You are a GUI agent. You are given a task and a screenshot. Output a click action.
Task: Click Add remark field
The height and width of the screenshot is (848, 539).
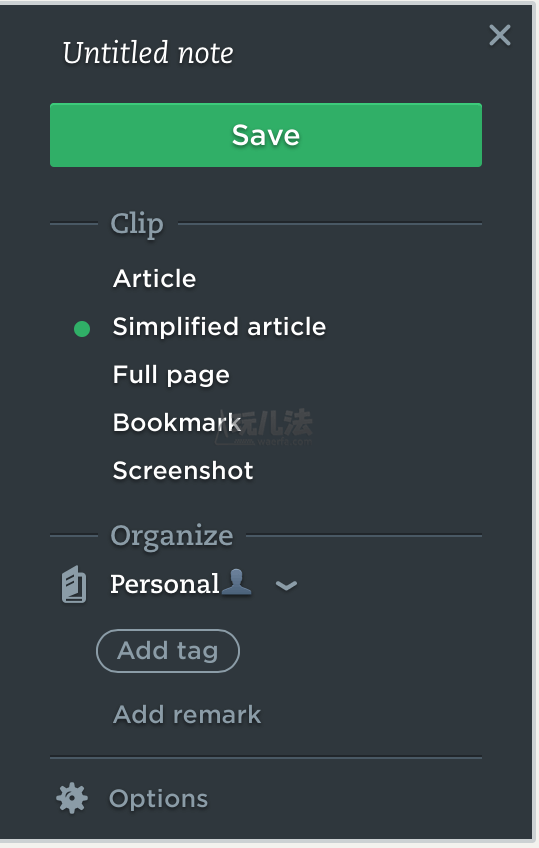click(x=187, y=715)
